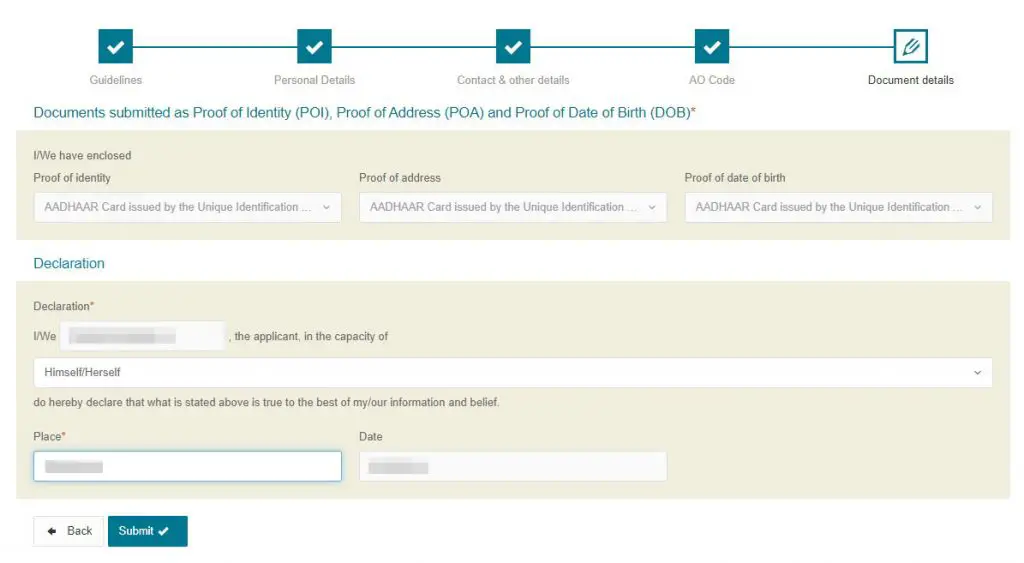The image size is (1024, 563).
Task: Click the Back button
Action: (x=69, y=531)
